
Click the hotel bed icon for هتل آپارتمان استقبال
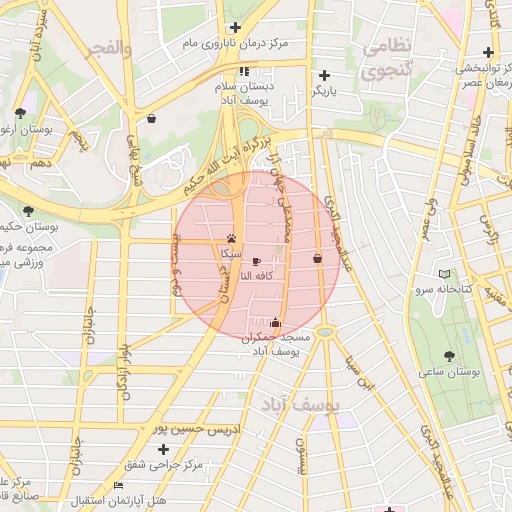pos(119,485)
